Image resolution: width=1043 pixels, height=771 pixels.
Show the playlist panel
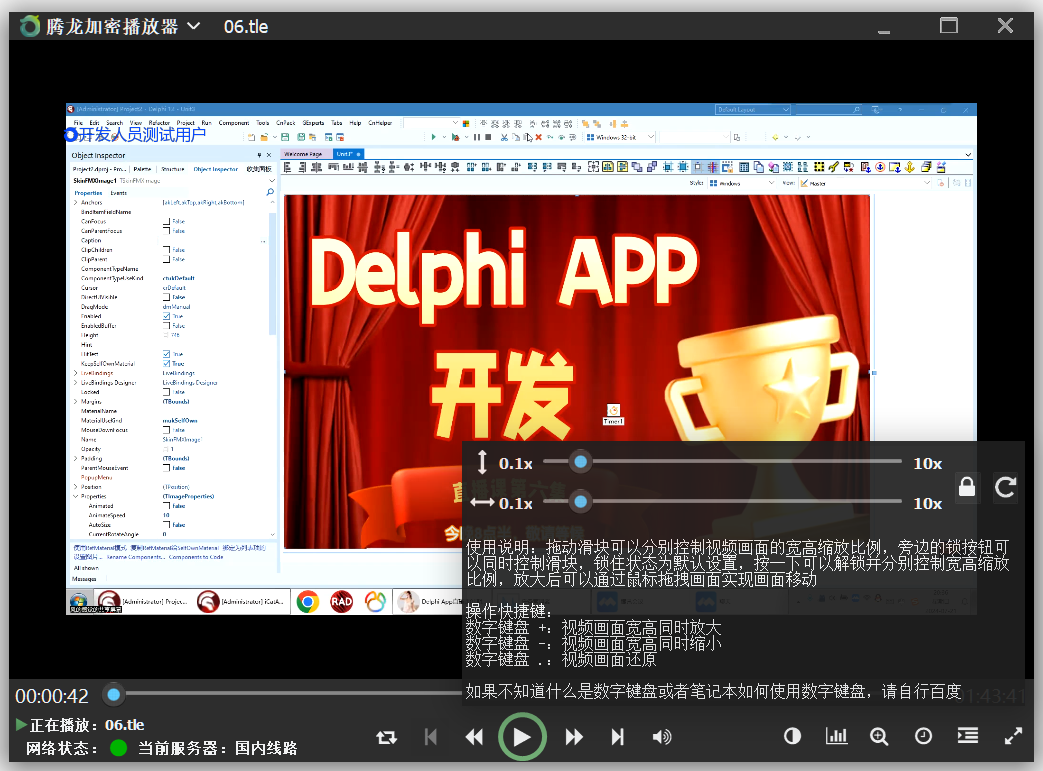click(x=968, y=736)
